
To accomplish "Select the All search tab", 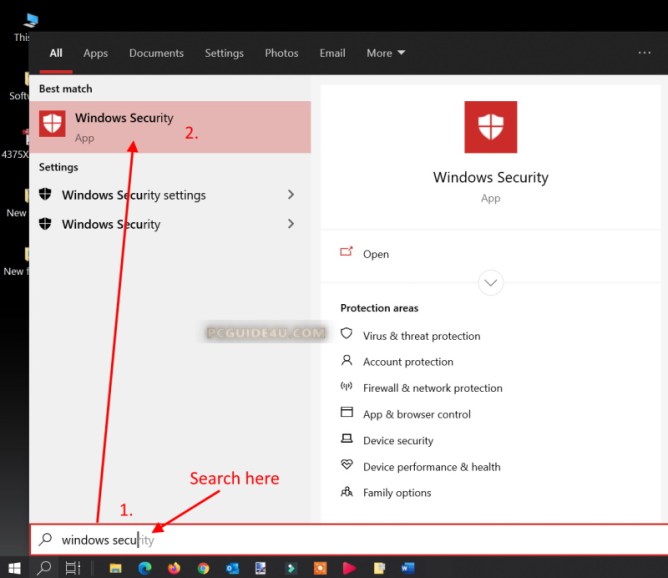I will pyautogui.click(x=56, y=53).
